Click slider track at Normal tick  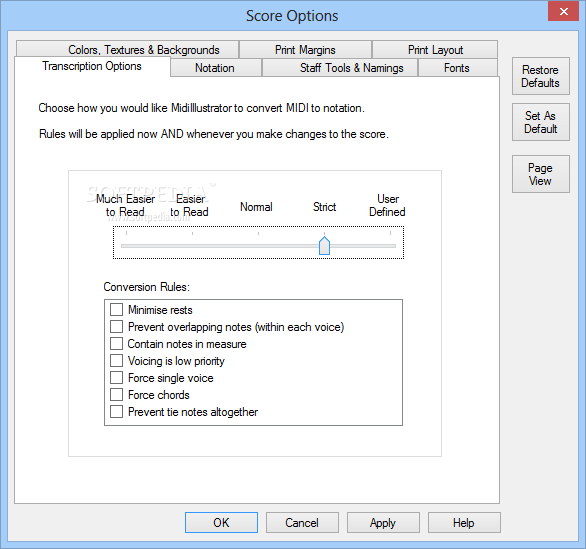coord(259,246)
